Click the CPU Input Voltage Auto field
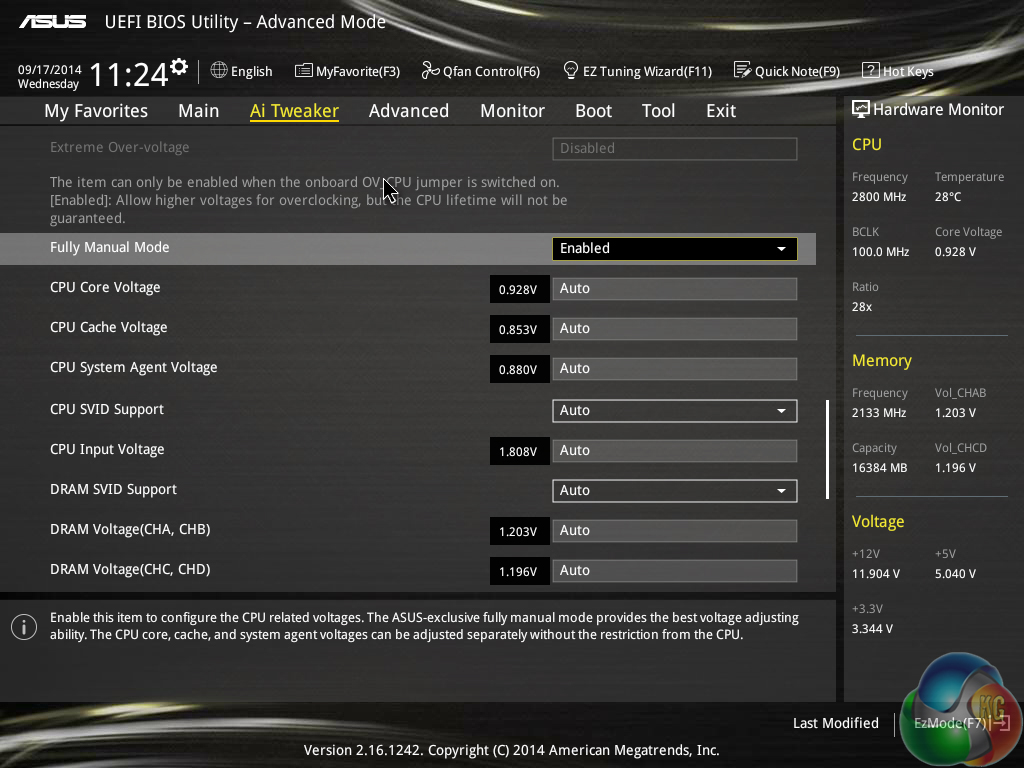 [675, 451]
